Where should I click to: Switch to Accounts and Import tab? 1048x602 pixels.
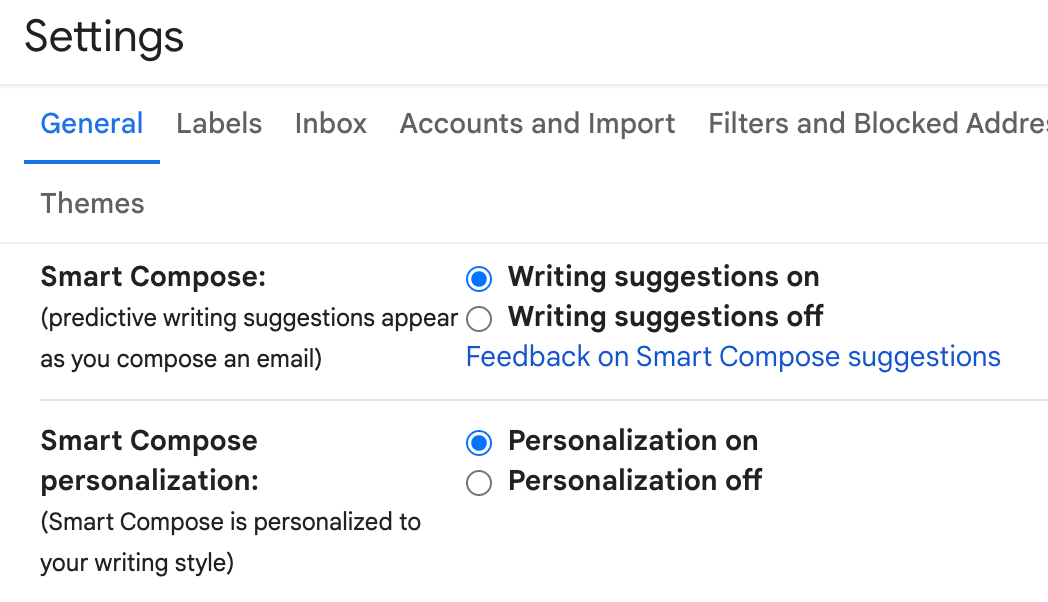537,123
